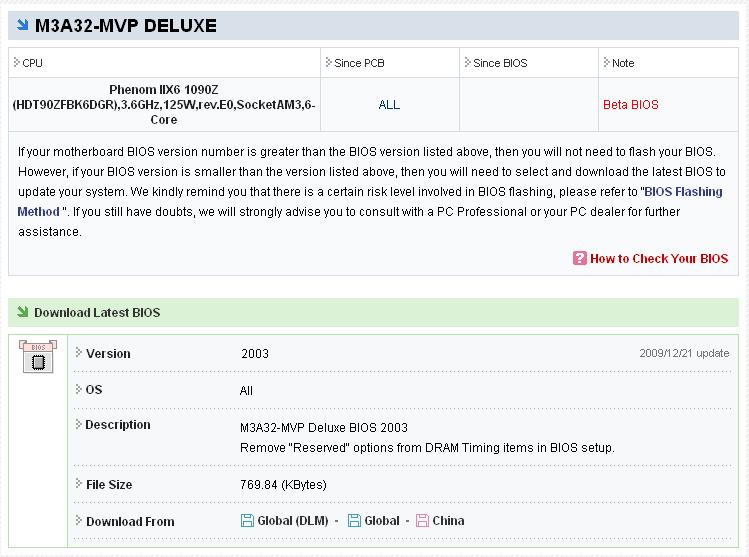Click the Phenom IIX6 1090Z CPU description
749x557 pixels.
164,105
